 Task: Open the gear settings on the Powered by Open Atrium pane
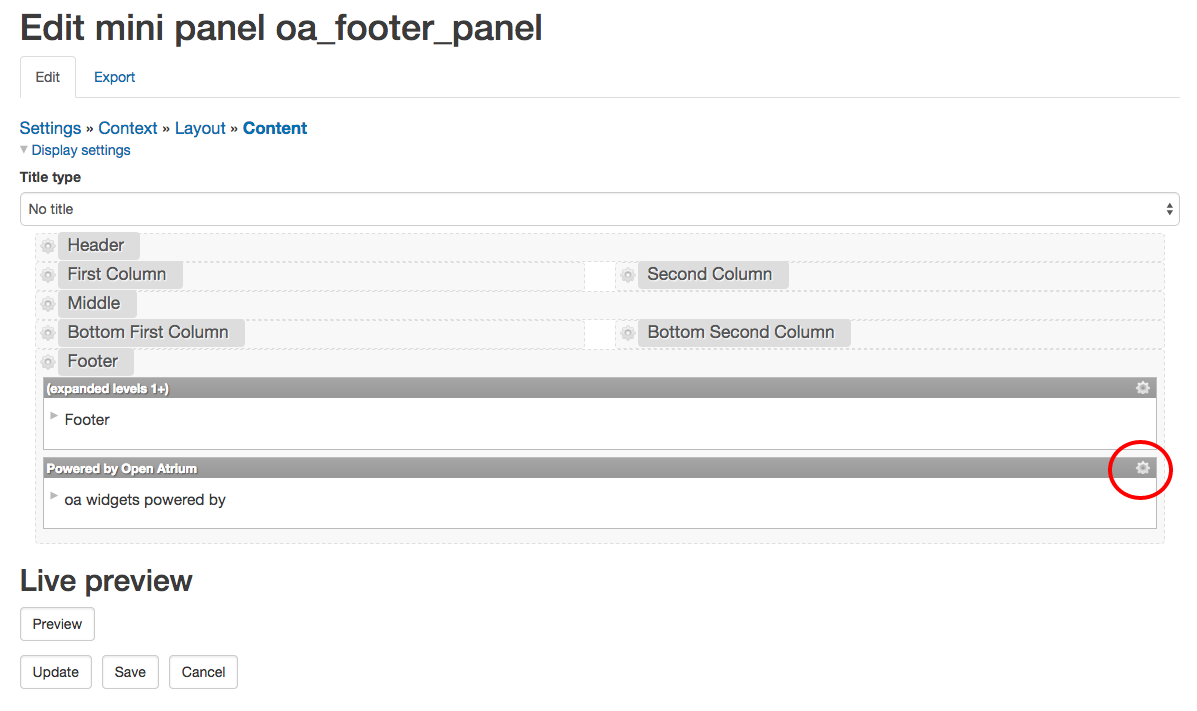pos(1142,468)
